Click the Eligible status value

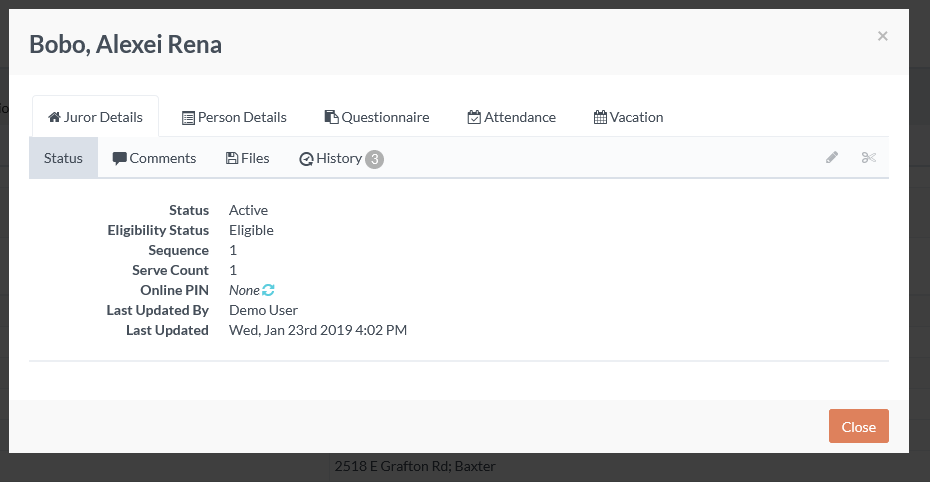point(251,230)
